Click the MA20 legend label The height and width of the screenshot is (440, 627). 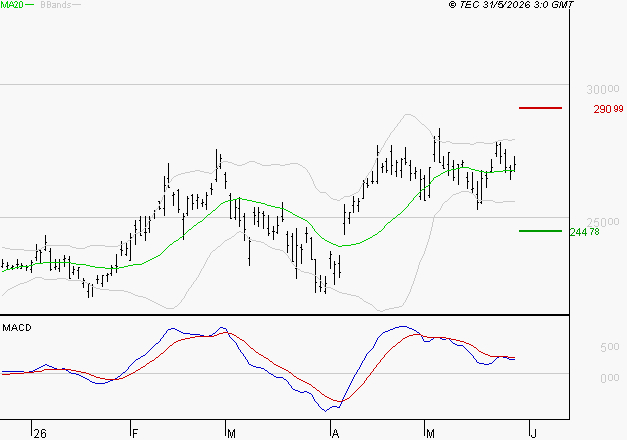point(12,5)
